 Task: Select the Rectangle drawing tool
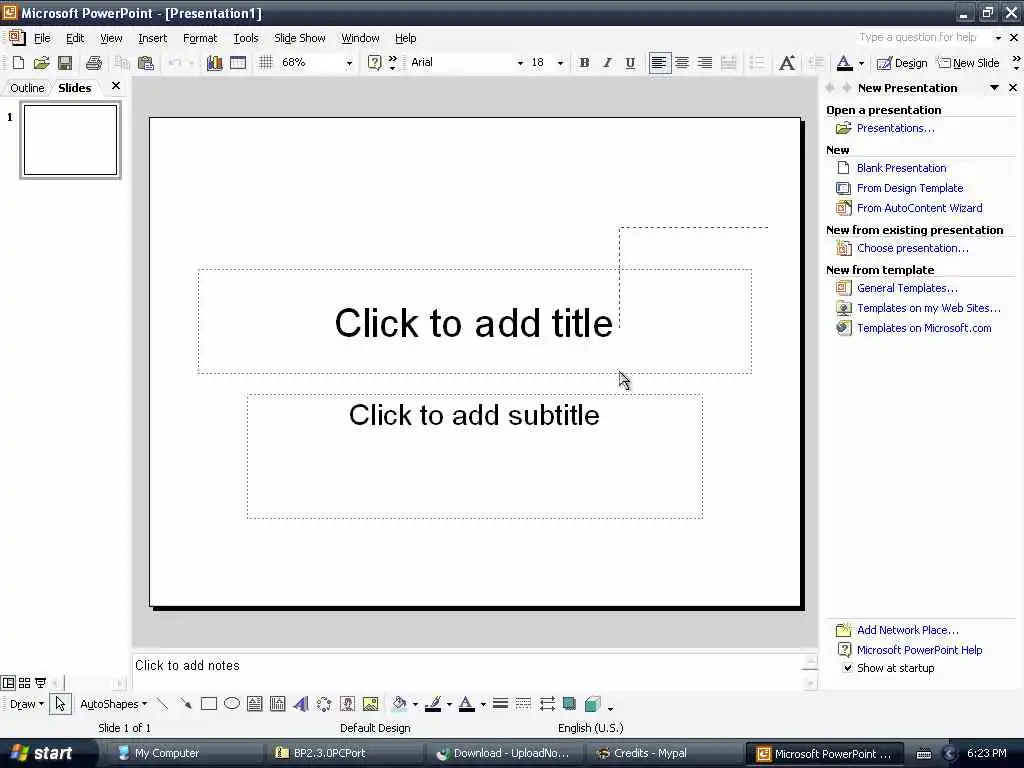[x=209, y=704]
